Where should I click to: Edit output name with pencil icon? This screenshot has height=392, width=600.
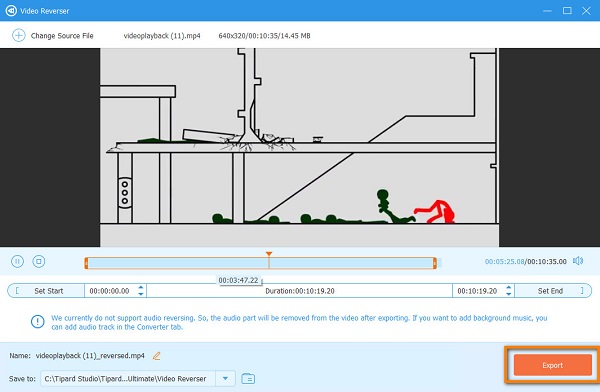[157, 356]
